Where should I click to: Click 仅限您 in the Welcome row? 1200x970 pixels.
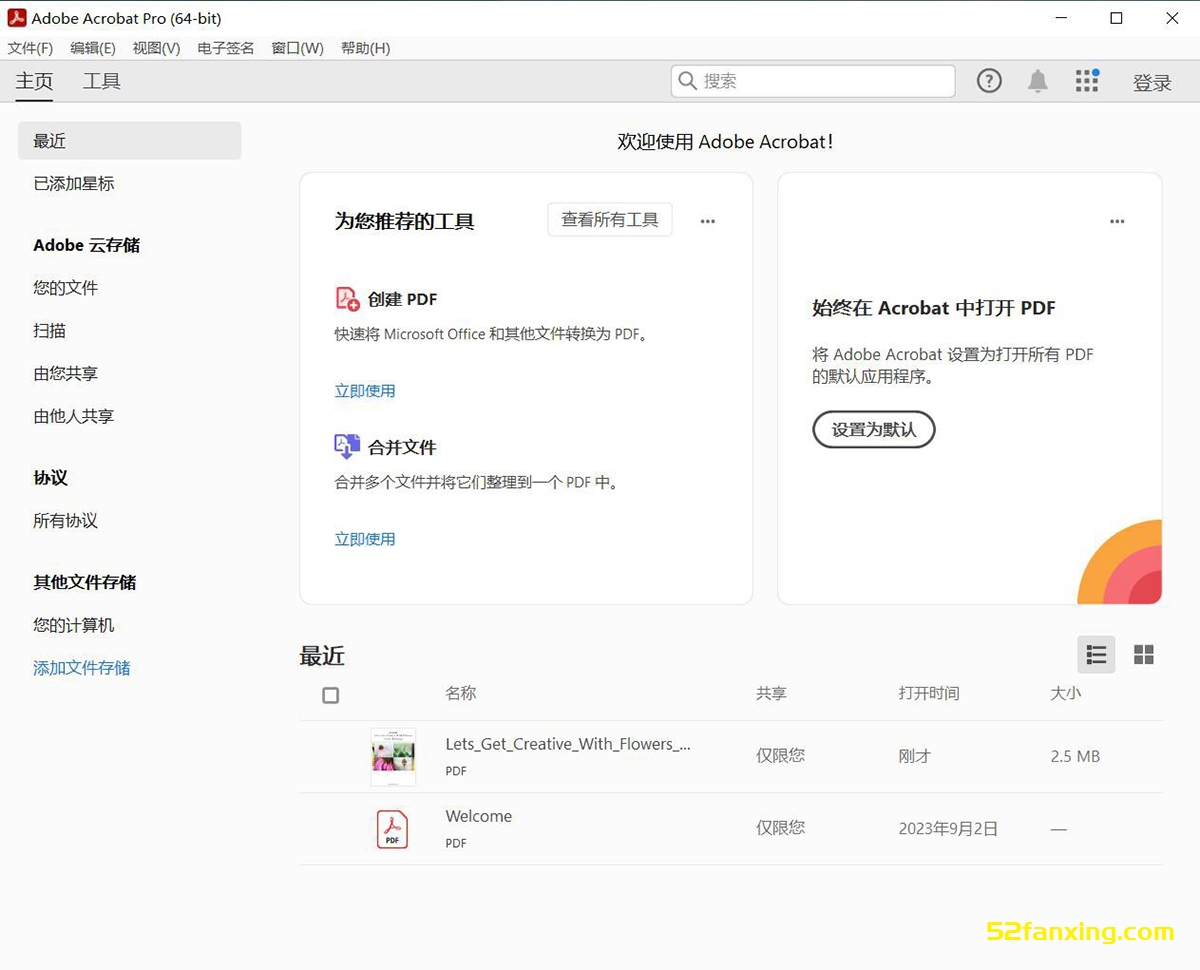point(781,828)
